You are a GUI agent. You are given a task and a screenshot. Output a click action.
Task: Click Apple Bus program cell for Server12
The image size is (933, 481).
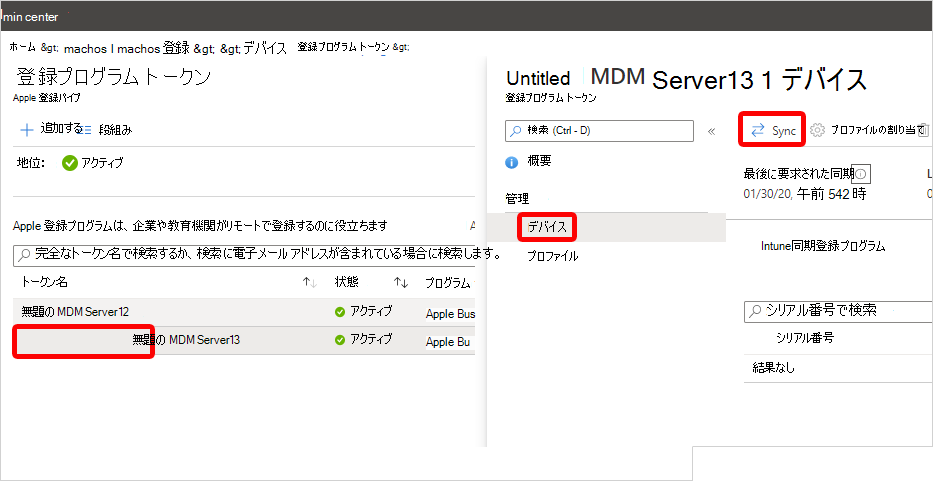(450, 314)
